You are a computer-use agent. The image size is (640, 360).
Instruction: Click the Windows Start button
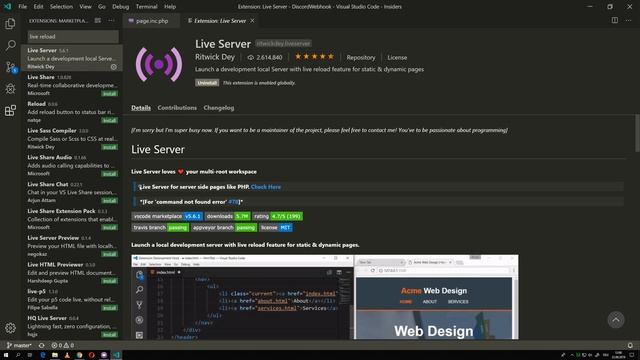[x=6, y=355]
